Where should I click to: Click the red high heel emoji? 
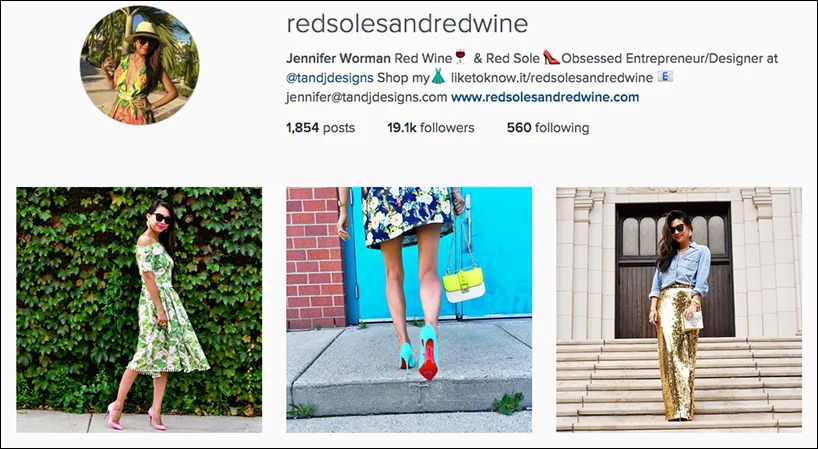[x=551, y=57]
